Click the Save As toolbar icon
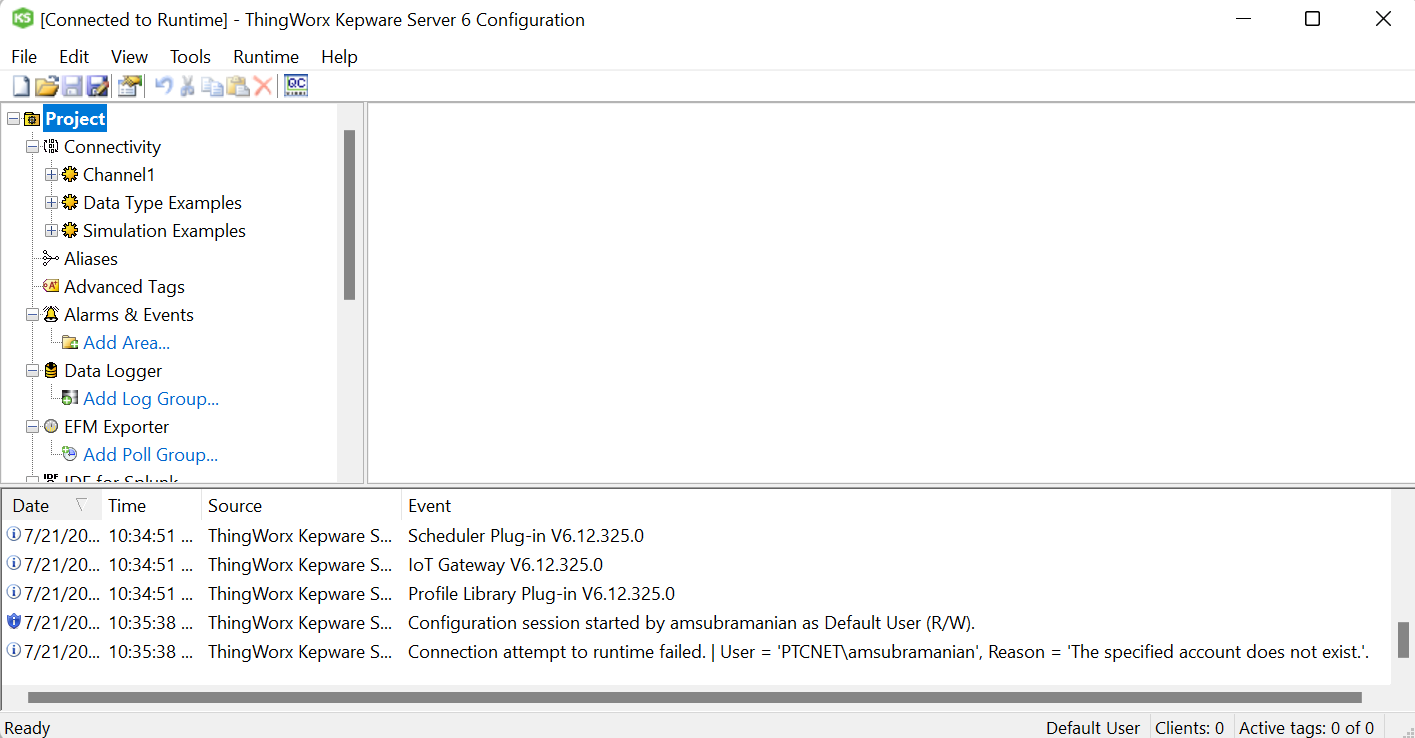 pos(98,86)
